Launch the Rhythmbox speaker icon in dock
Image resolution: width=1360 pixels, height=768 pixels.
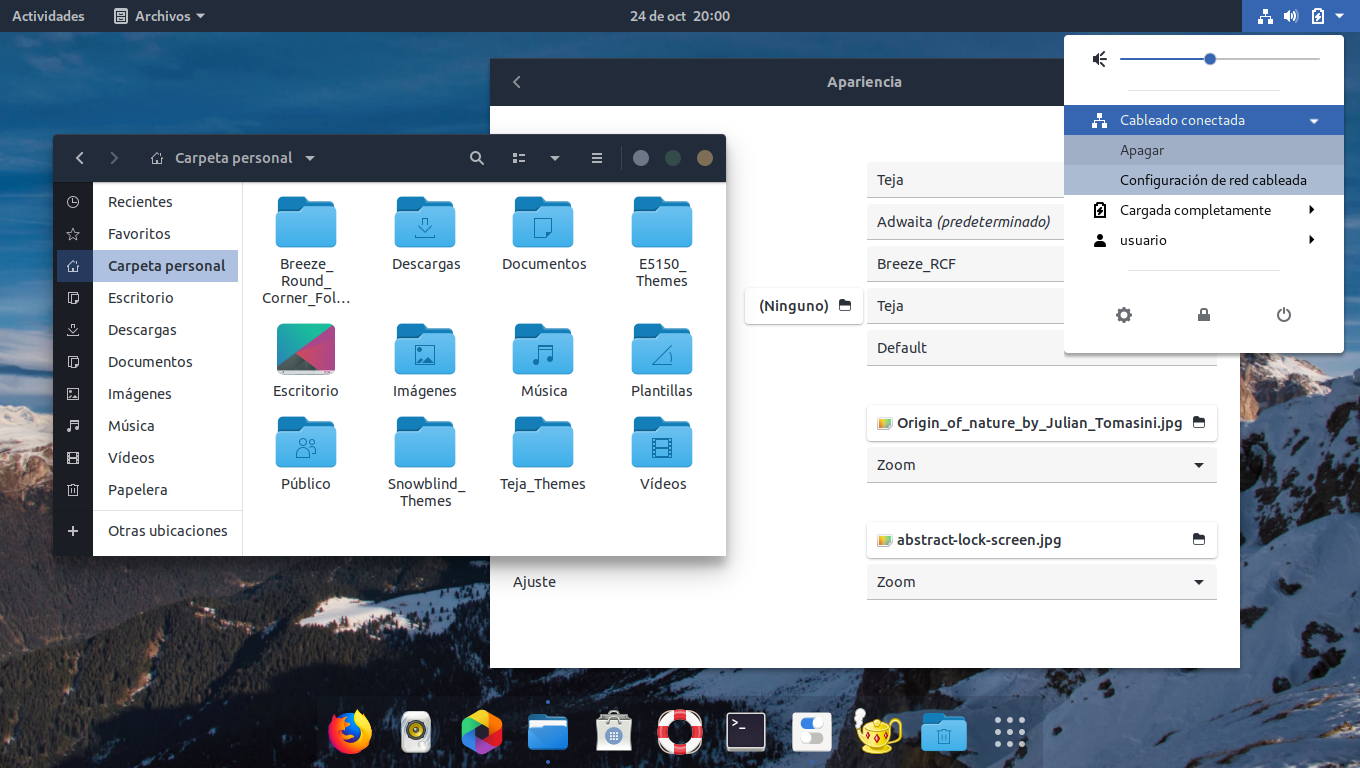[416, 732]
